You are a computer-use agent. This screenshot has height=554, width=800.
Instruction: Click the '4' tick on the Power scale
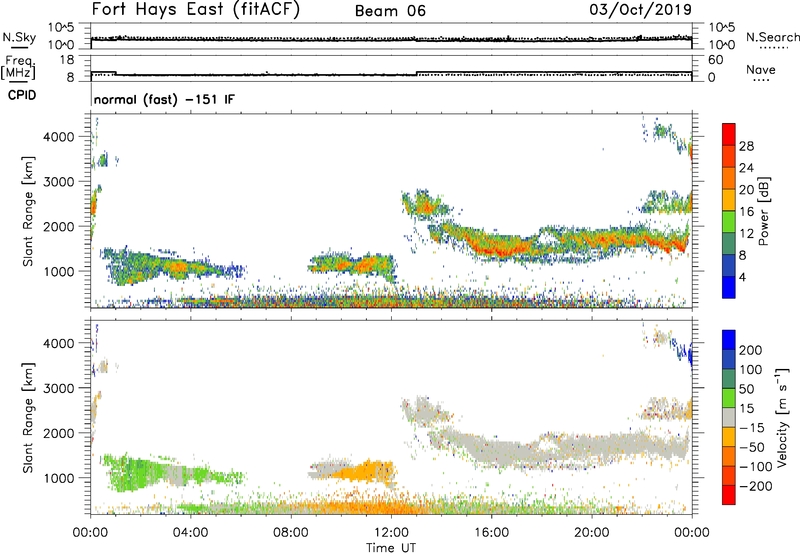tap(742, 277)
